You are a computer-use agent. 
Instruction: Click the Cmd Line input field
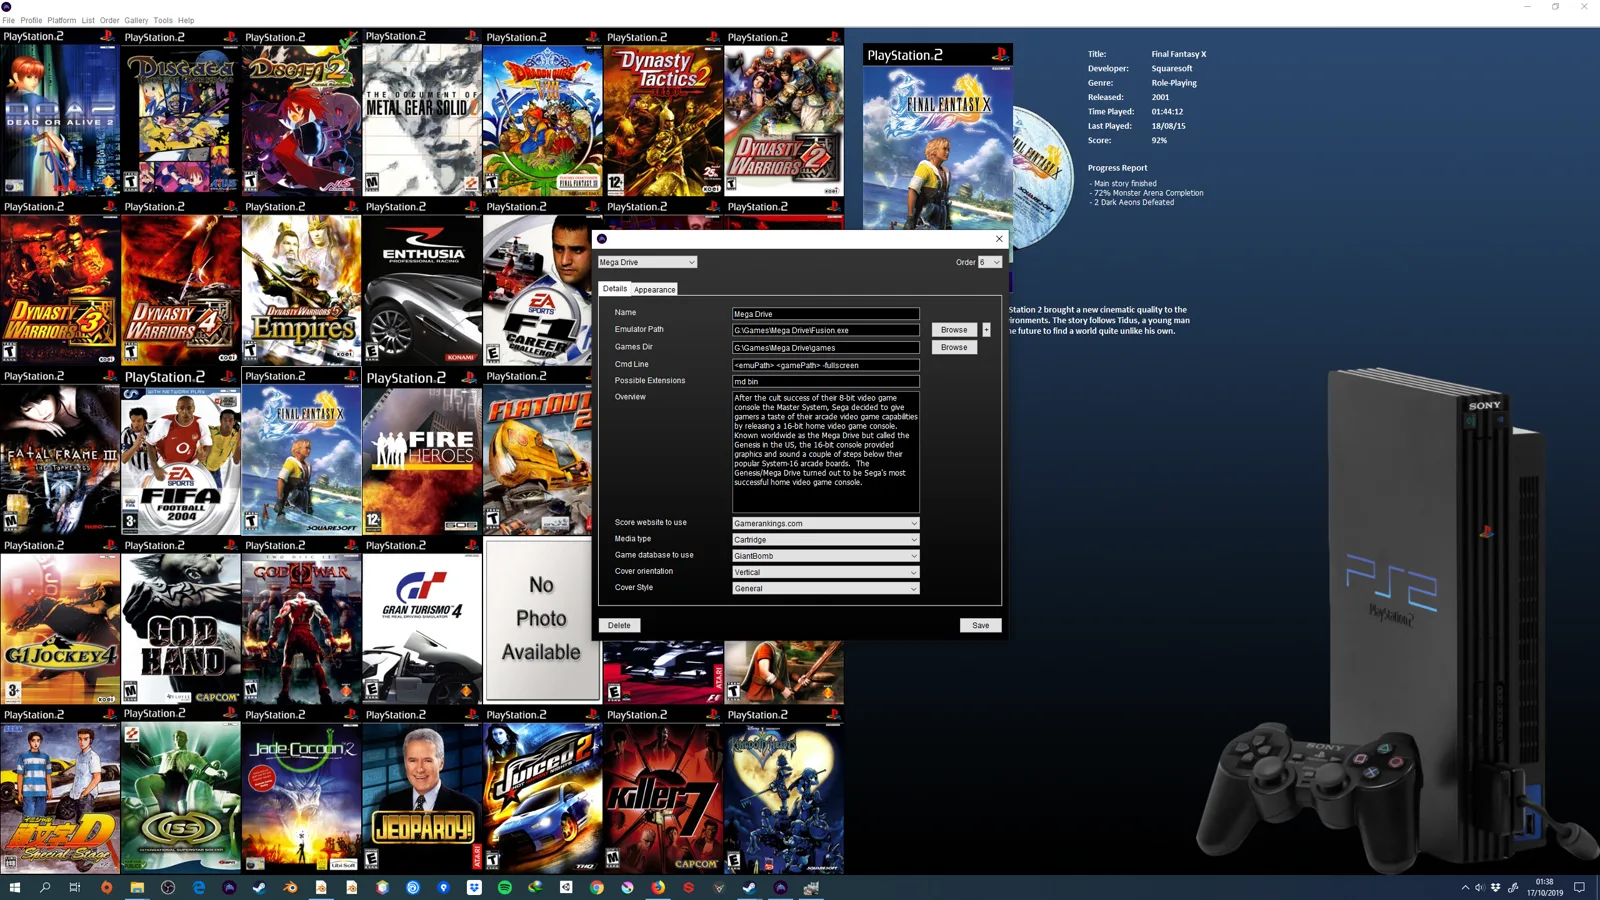tap(826, 365)
